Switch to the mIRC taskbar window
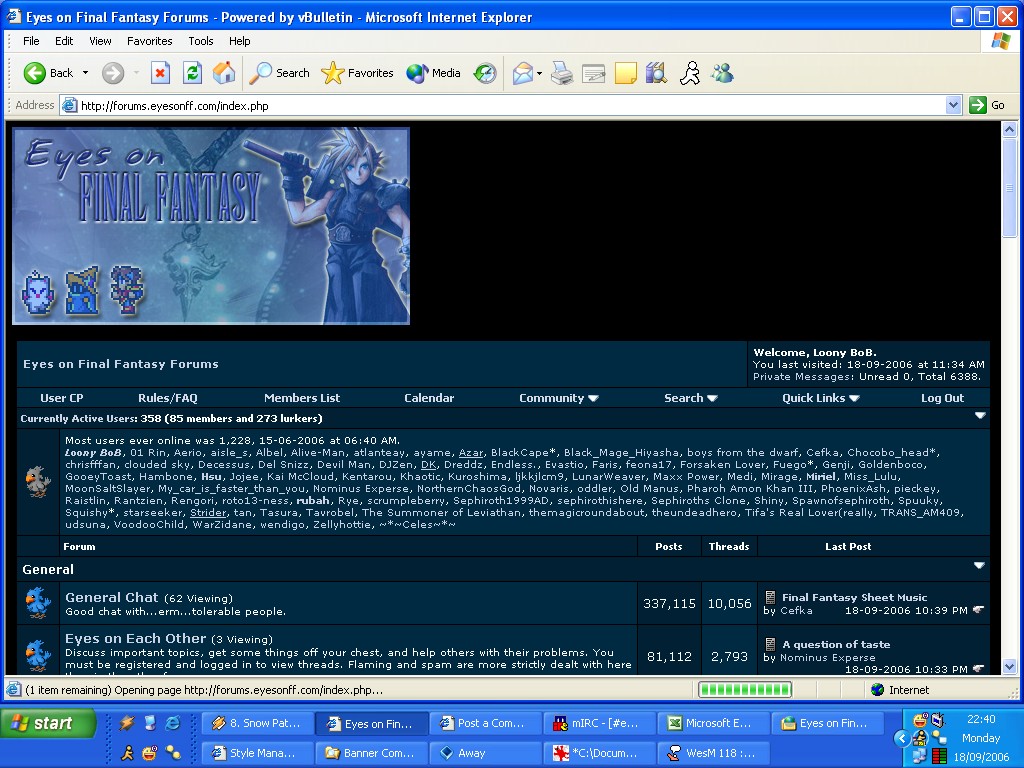 coord(600,724)
